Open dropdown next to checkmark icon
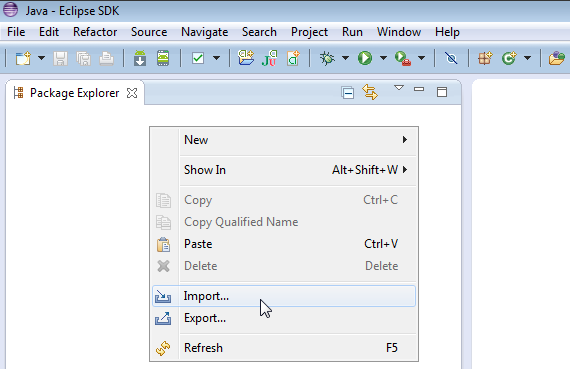Image resolution: width=570 pixels, height=369 pixels. pyautogui.click(x=216, y=58)
